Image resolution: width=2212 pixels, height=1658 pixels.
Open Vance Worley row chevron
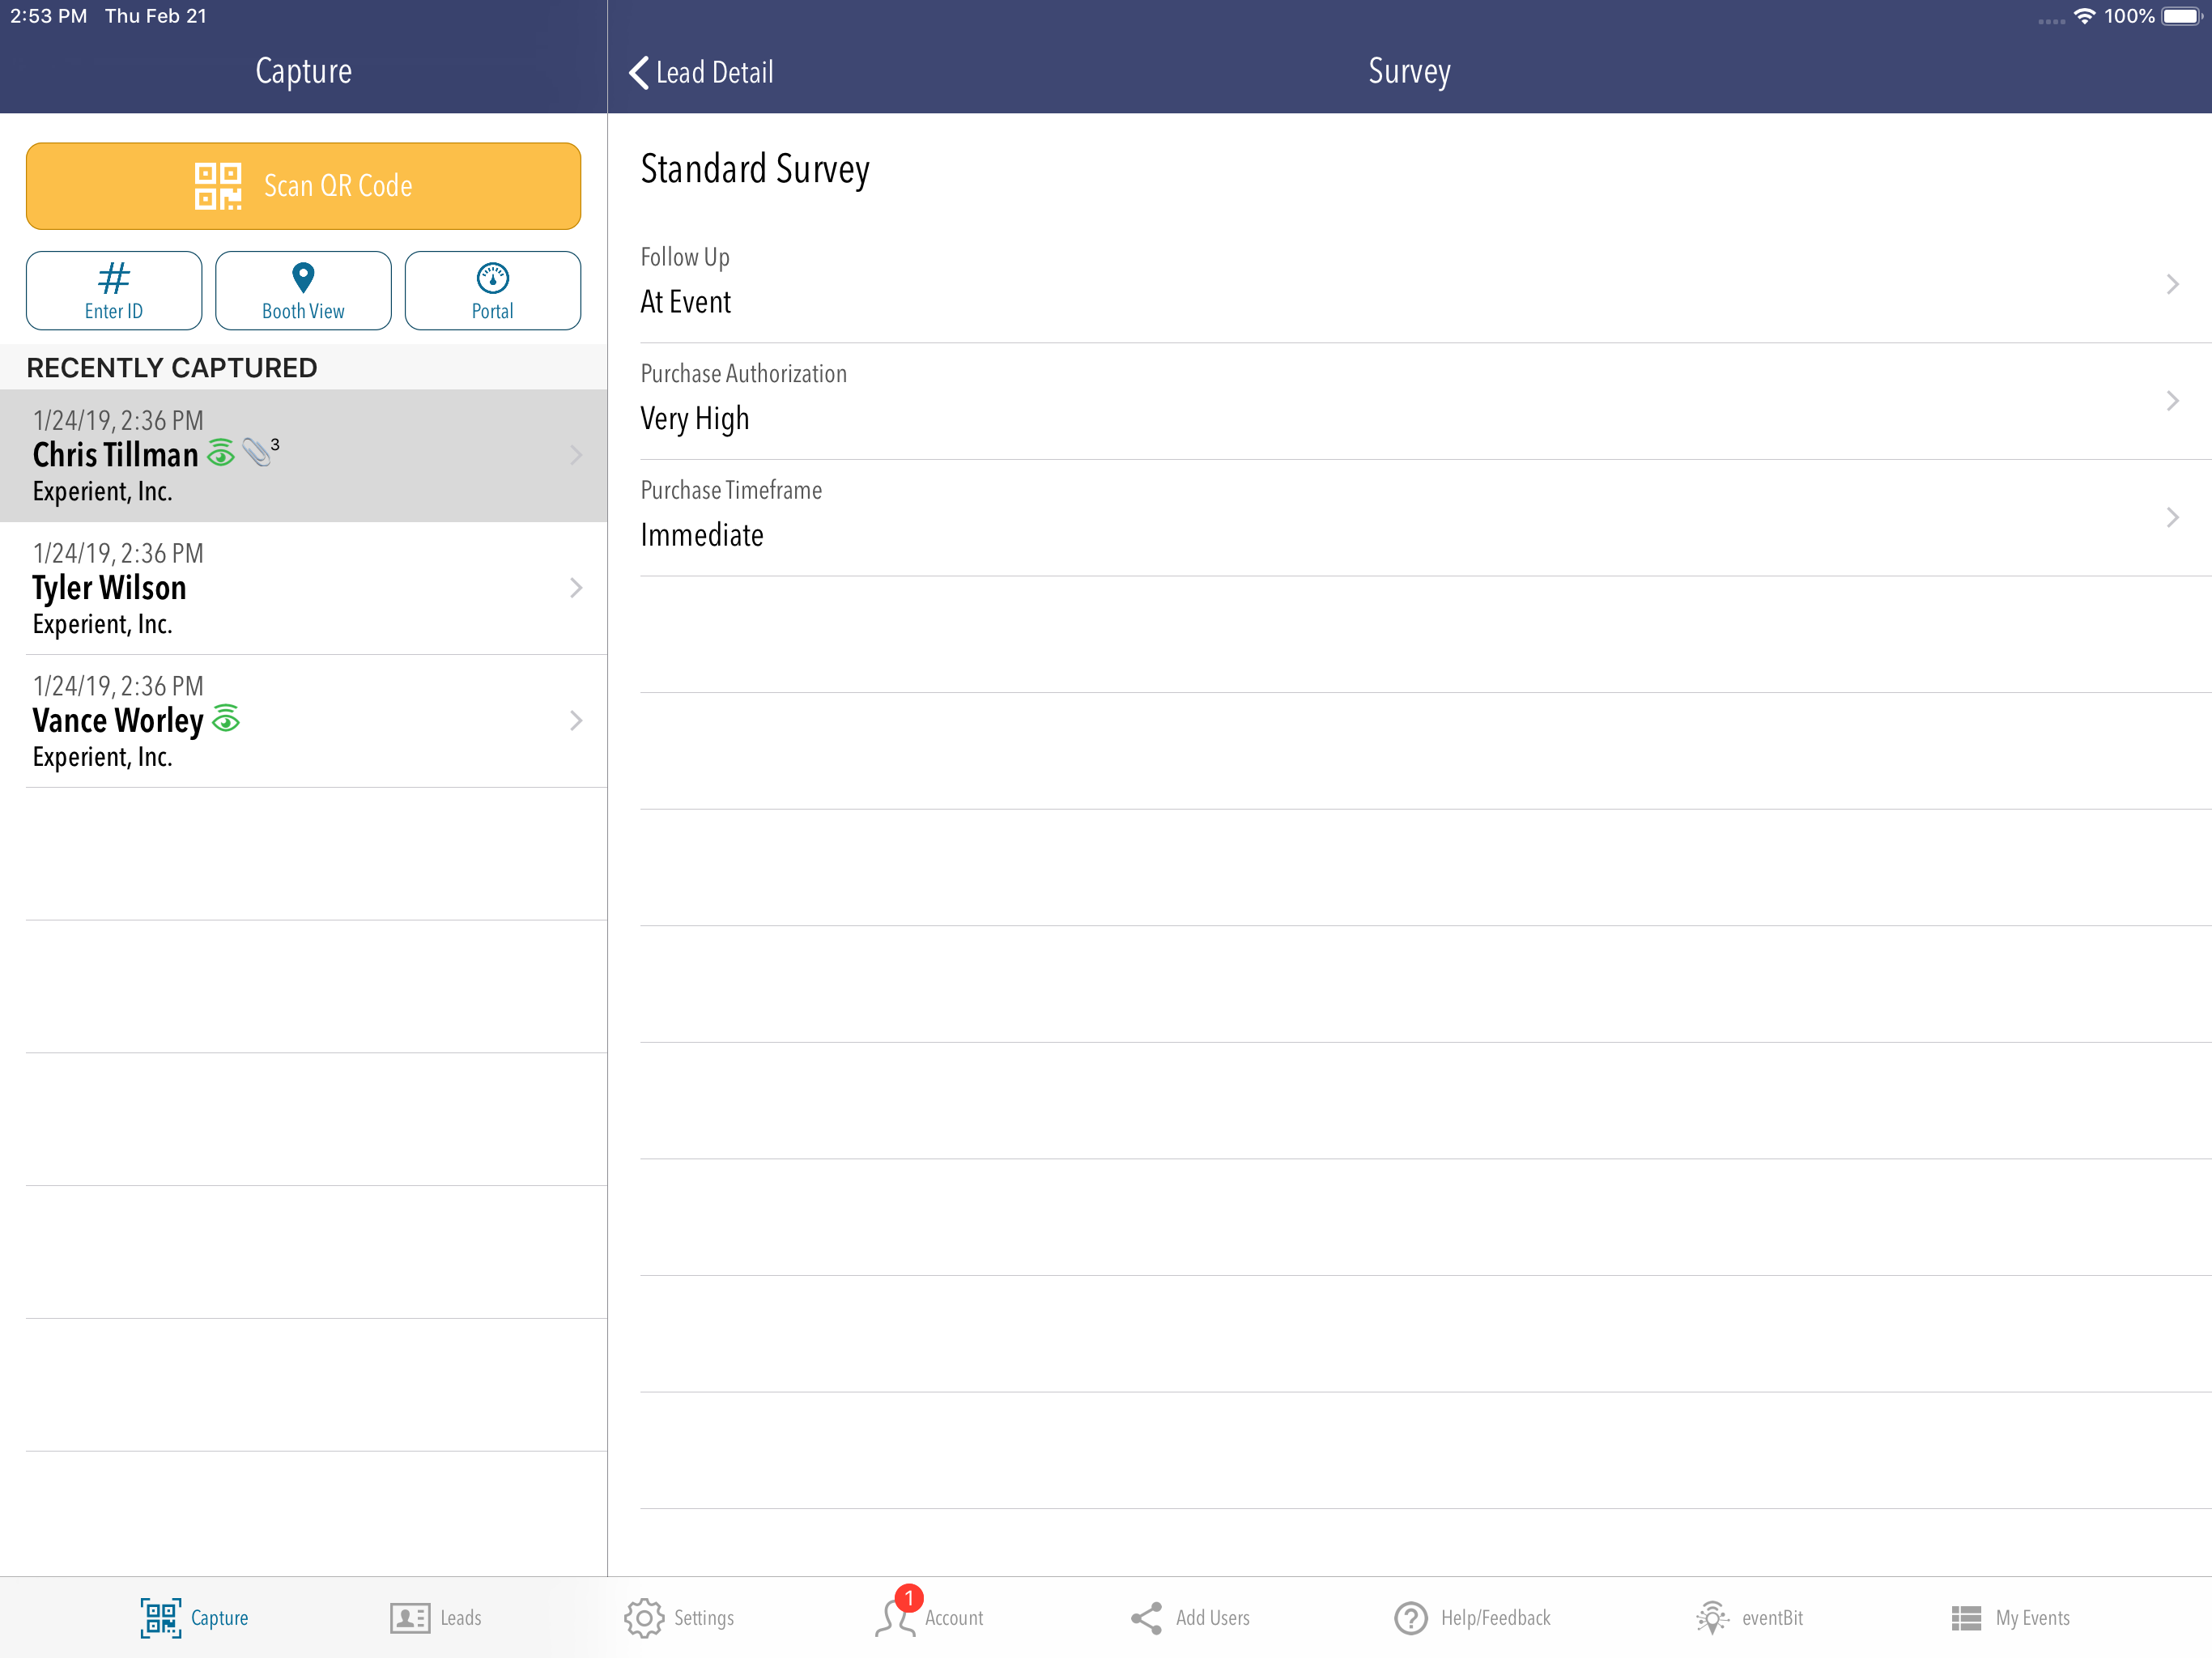pyautogui.click(x=576, y=721)
